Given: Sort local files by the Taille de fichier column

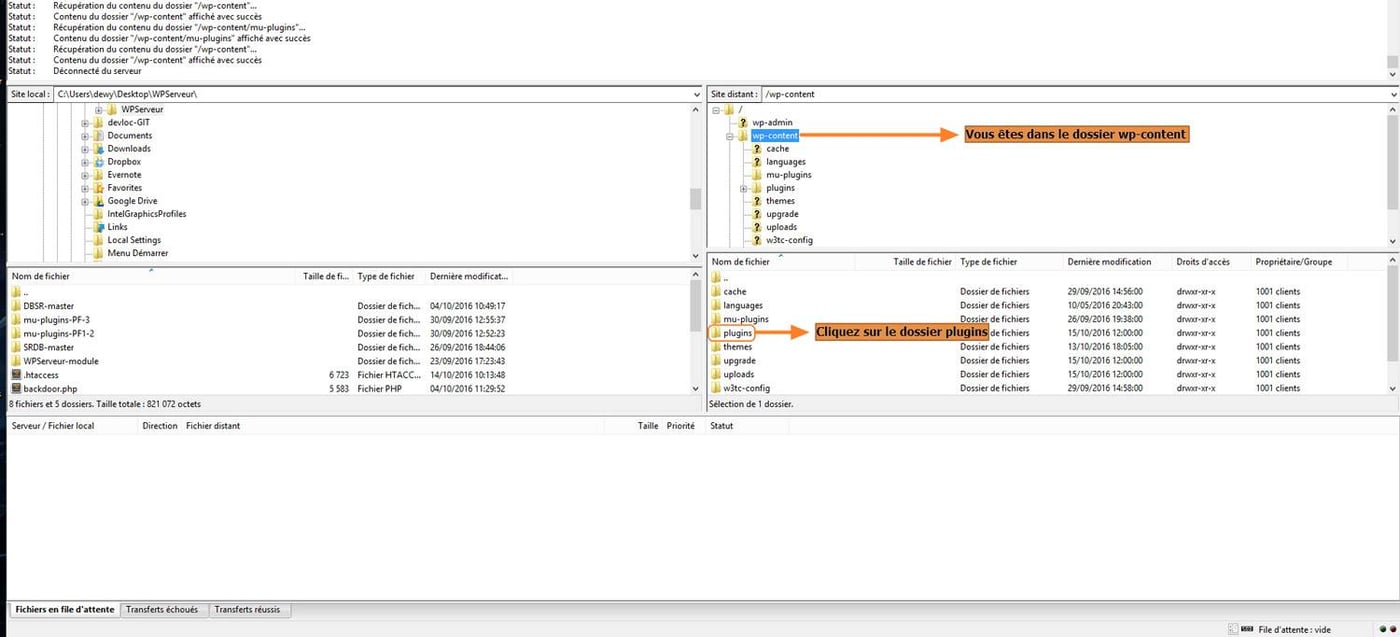Looking at the screenshot, I should click(327, 275).
